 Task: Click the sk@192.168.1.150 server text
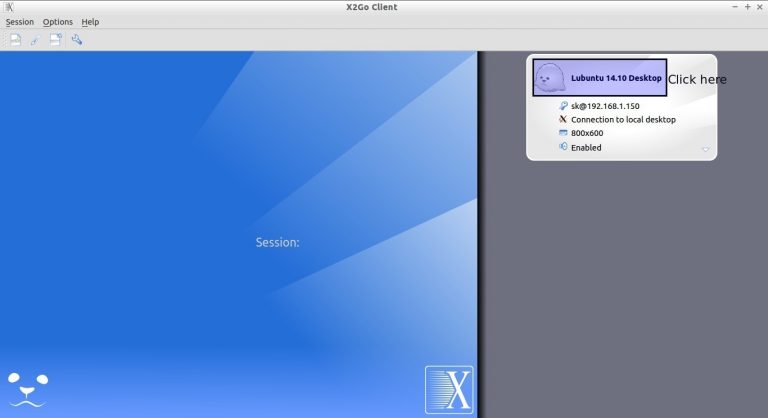pos(605,106)
